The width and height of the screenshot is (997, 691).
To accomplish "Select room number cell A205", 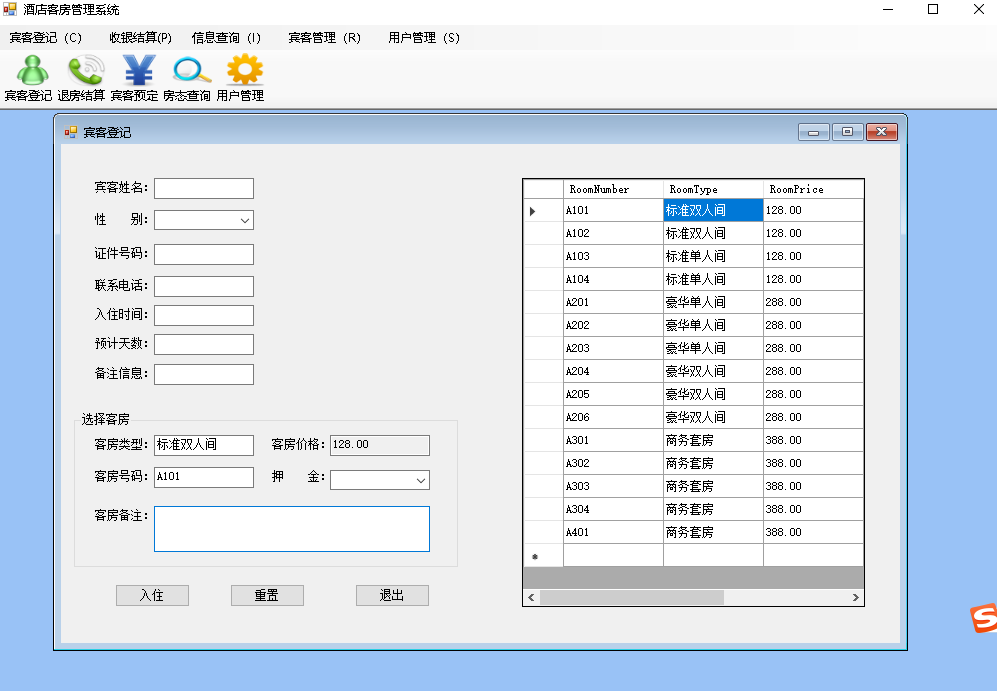I will (614, 394).
